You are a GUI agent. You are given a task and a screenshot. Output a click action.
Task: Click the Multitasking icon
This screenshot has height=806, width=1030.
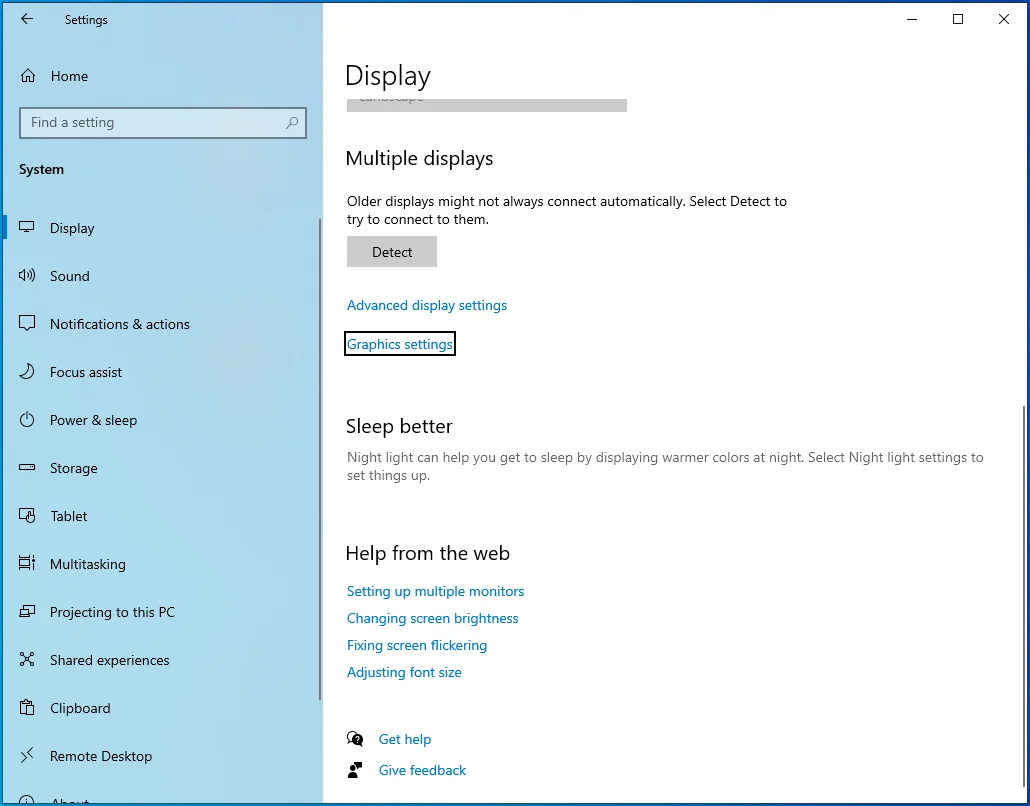(x=27, y=563)
